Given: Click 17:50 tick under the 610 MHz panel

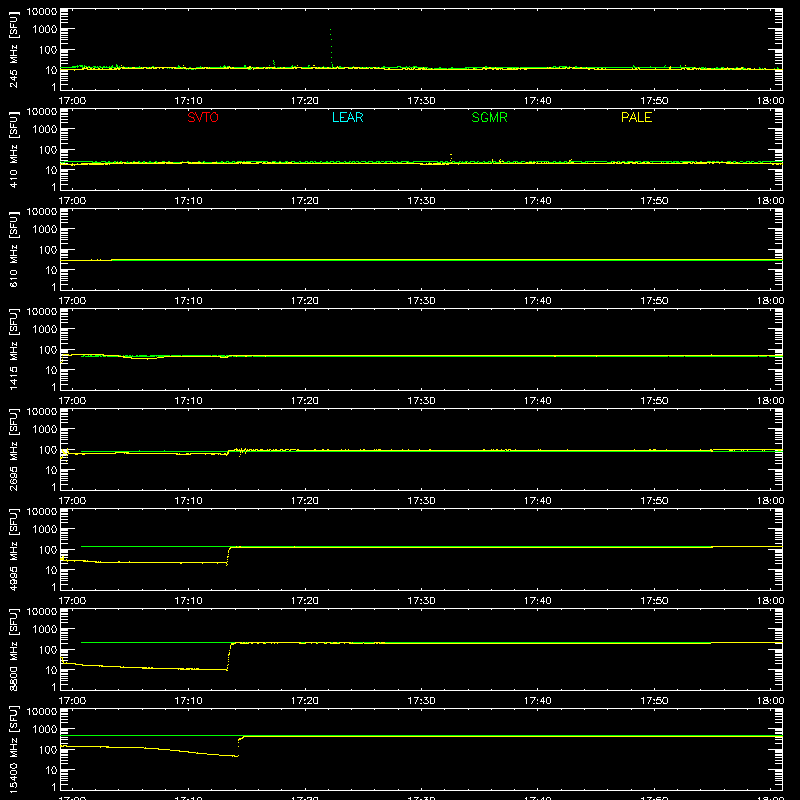Looking at the screenshot, I should [x=654, y=301].
